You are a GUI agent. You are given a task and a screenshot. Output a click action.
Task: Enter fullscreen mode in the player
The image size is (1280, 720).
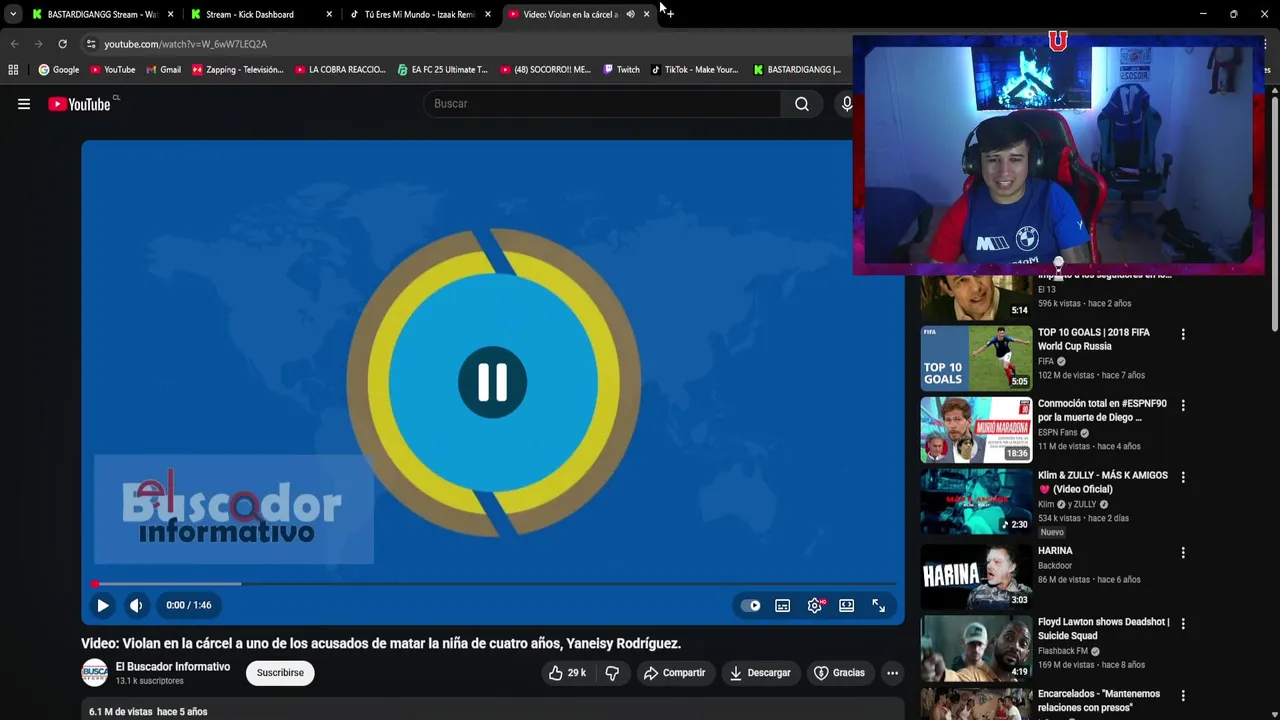tap(879, 605)
